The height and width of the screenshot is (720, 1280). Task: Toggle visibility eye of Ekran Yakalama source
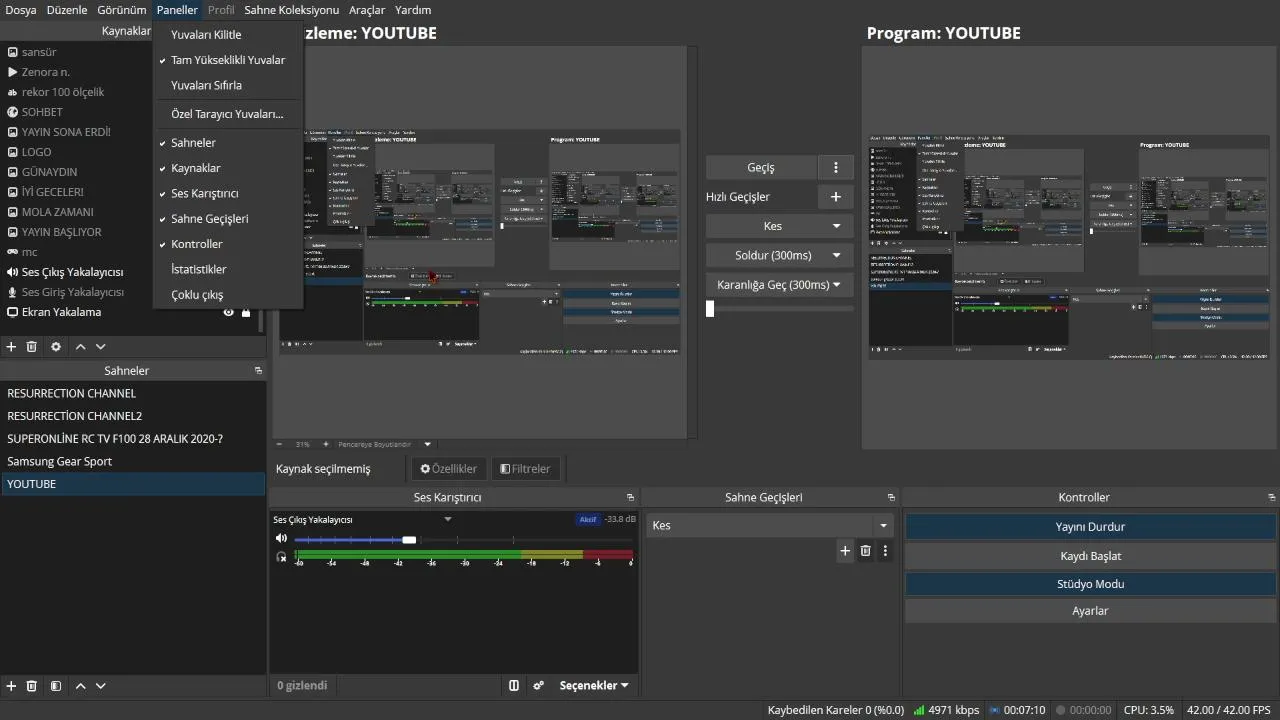(228, 313)
